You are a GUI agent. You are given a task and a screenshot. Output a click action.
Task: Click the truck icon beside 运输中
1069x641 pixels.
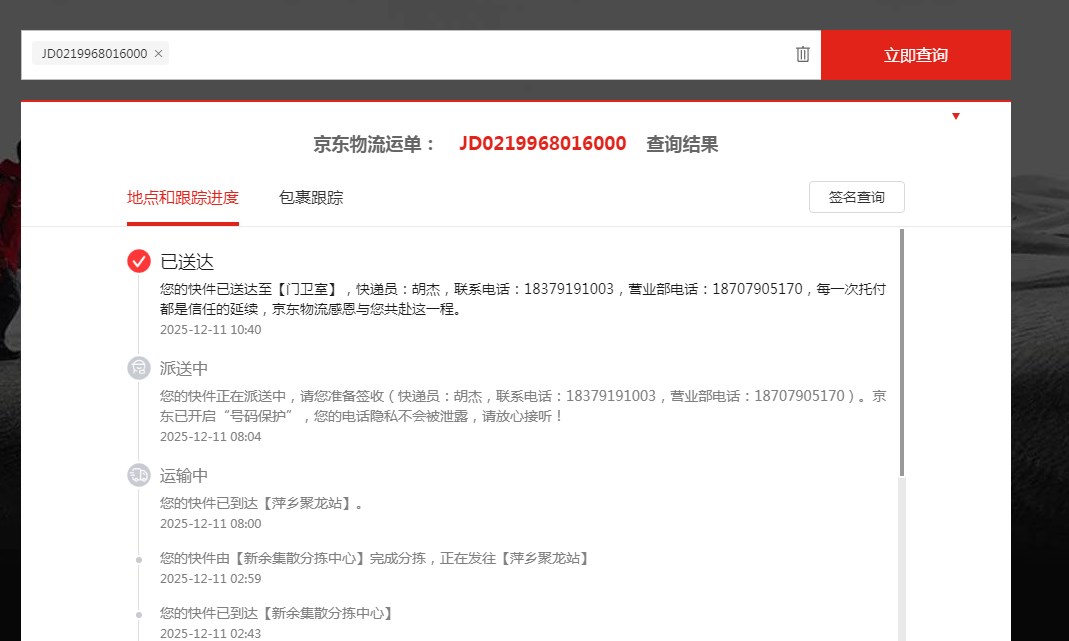[139, 475]
